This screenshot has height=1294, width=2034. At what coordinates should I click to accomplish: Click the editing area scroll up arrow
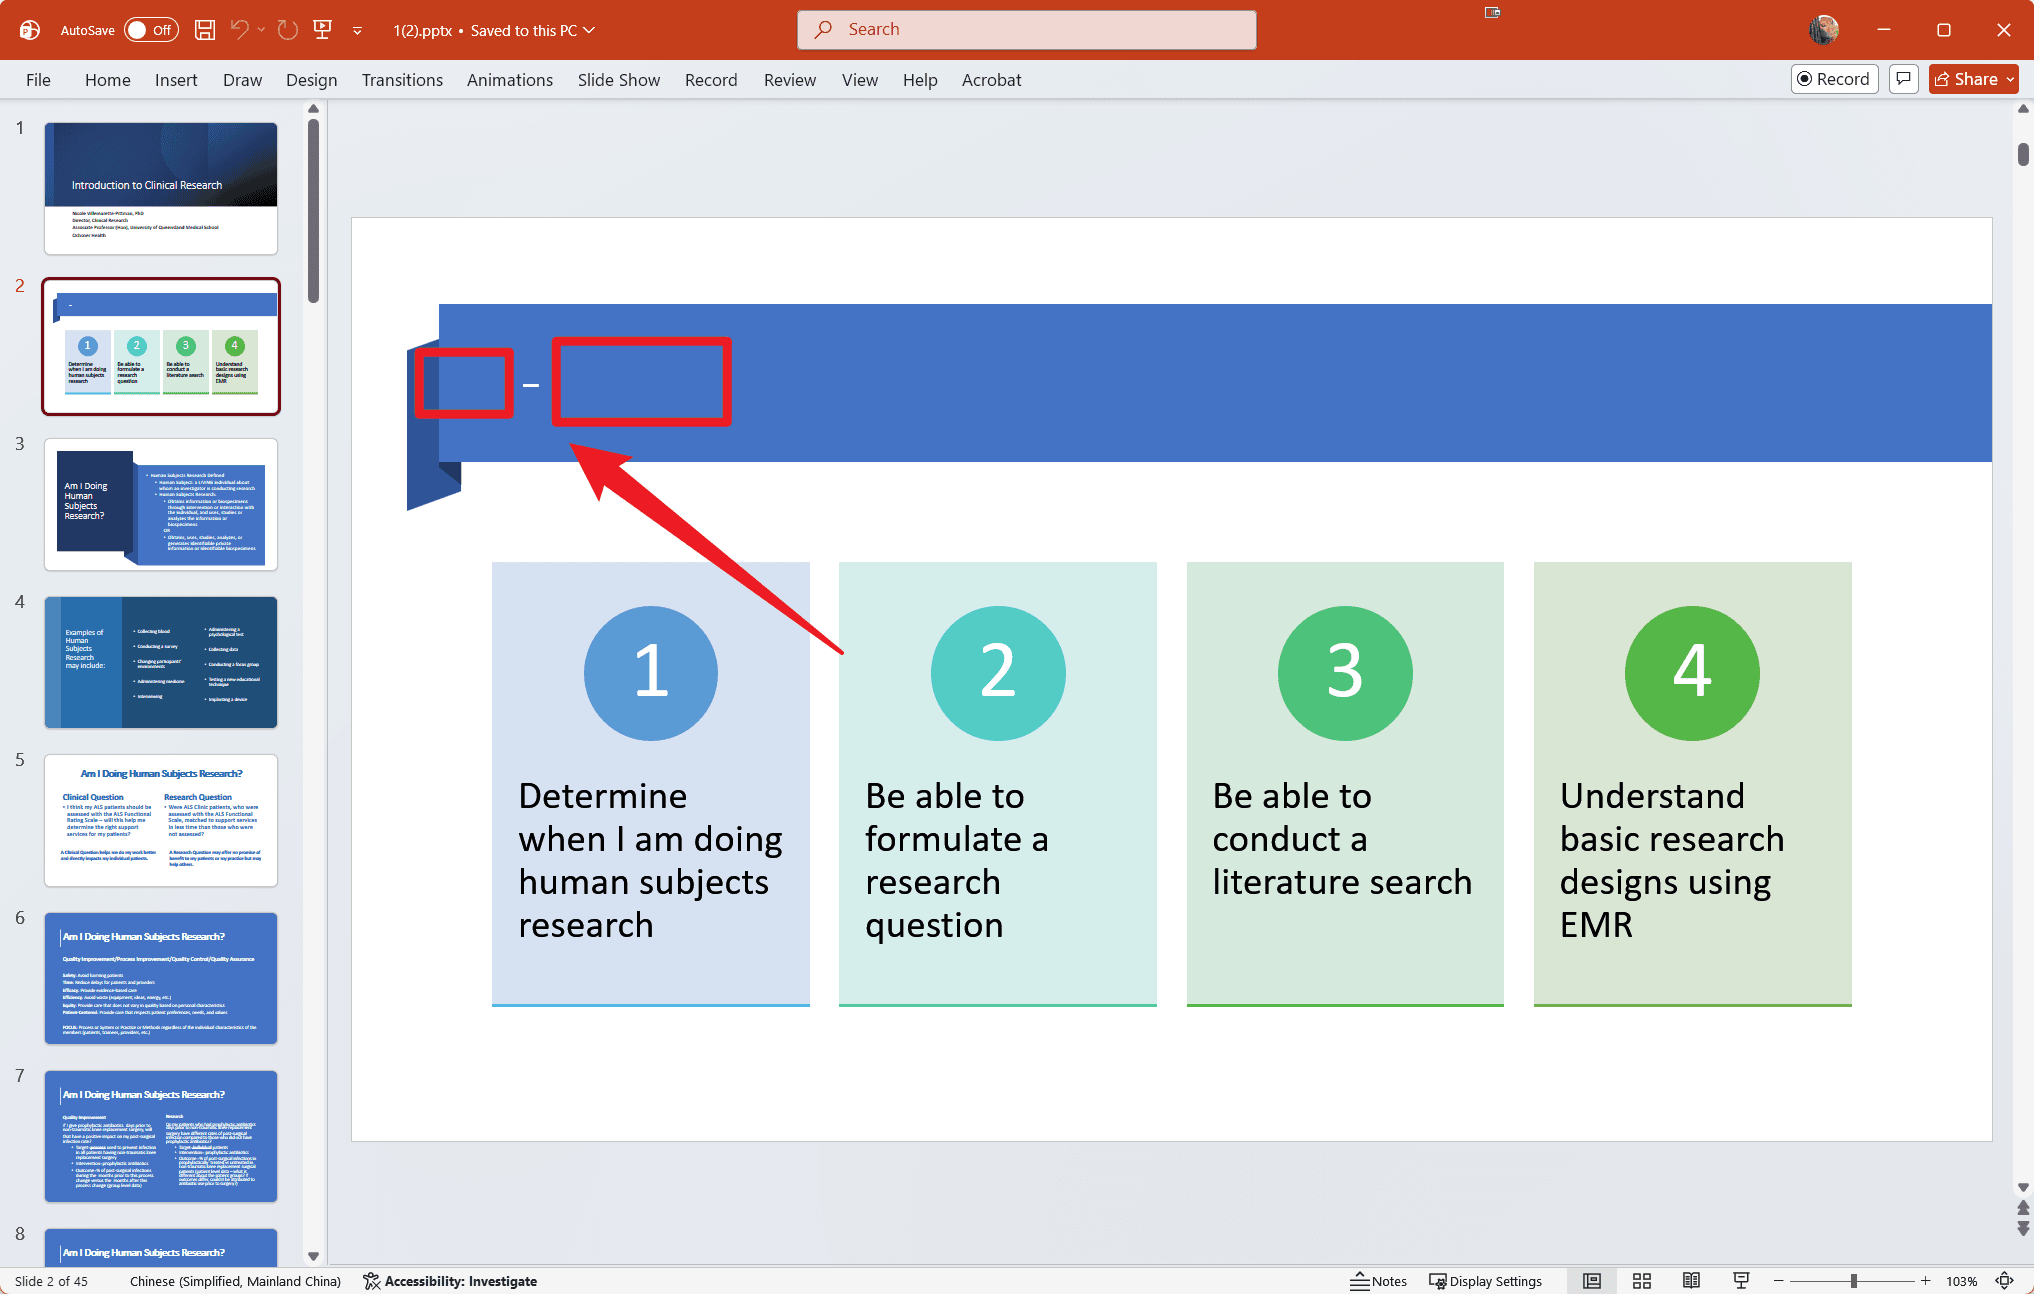(2023, 109)
